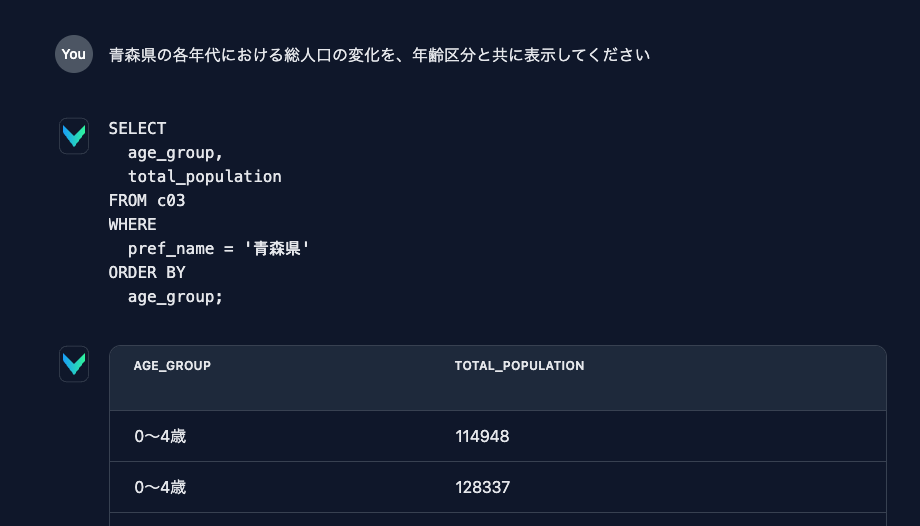Click the pref_name condition text
Viewport: 920px width, 526px height.
[x=171, y=249]
